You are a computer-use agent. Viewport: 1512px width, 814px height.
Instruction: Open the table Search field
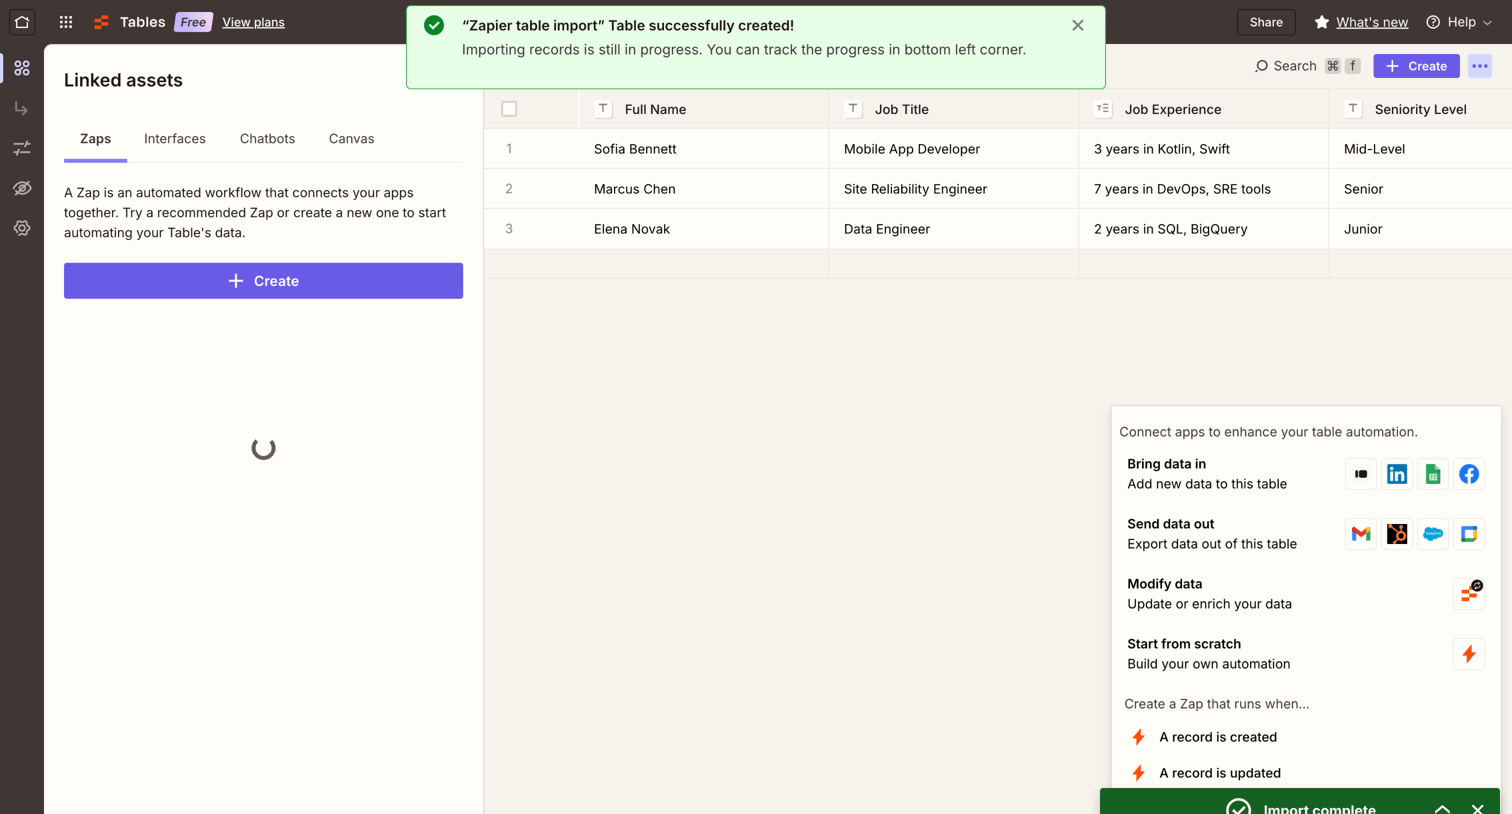(x=1307, y=66)
